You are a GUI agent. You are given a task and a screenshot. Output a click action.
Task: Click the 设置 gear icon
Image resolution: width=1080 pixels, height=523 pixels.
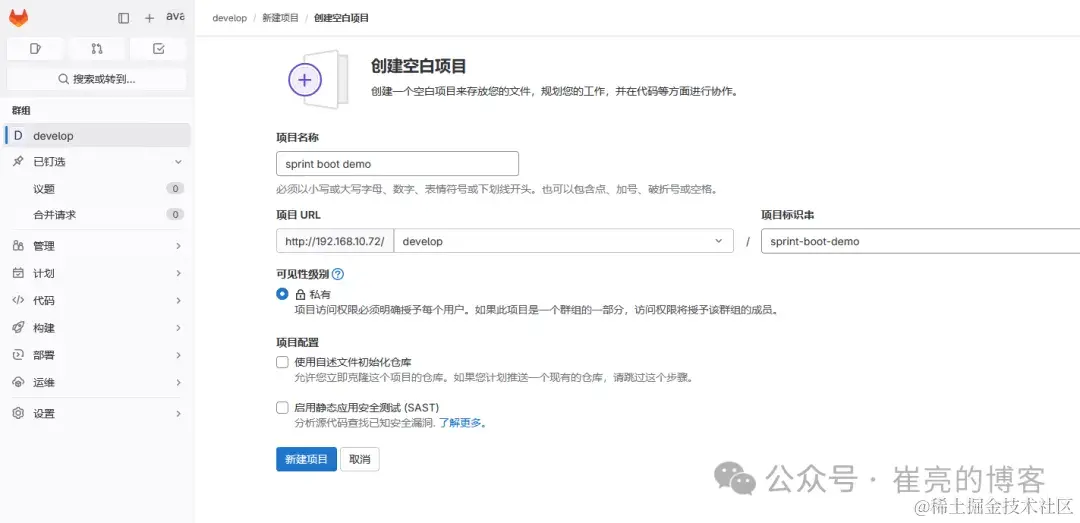click(x=19, y=413)
